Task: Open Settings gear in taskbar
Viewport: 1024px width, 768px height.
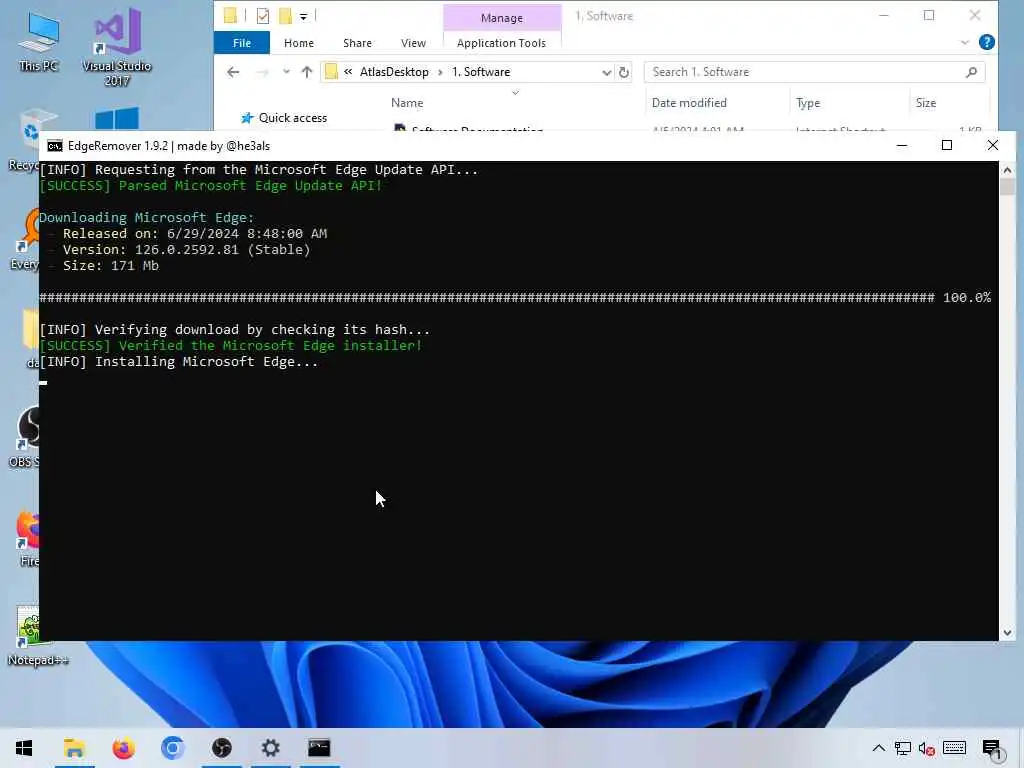Action: coord(270,748)
